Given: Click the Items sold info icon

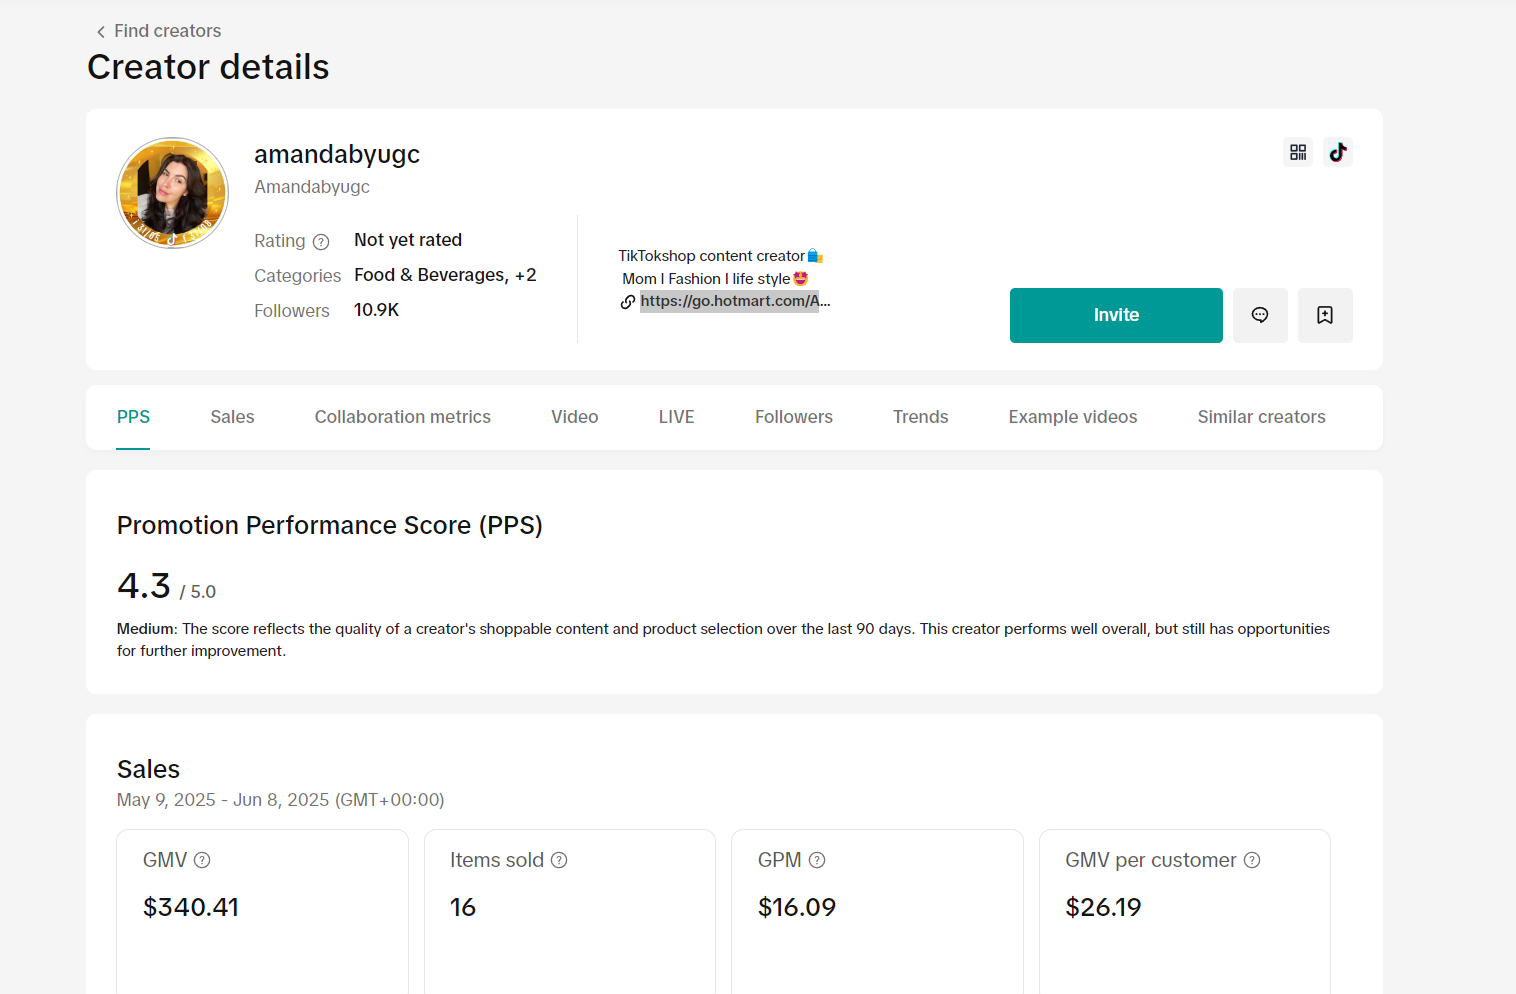Looking at the screenshot, I should pos(559,860).
